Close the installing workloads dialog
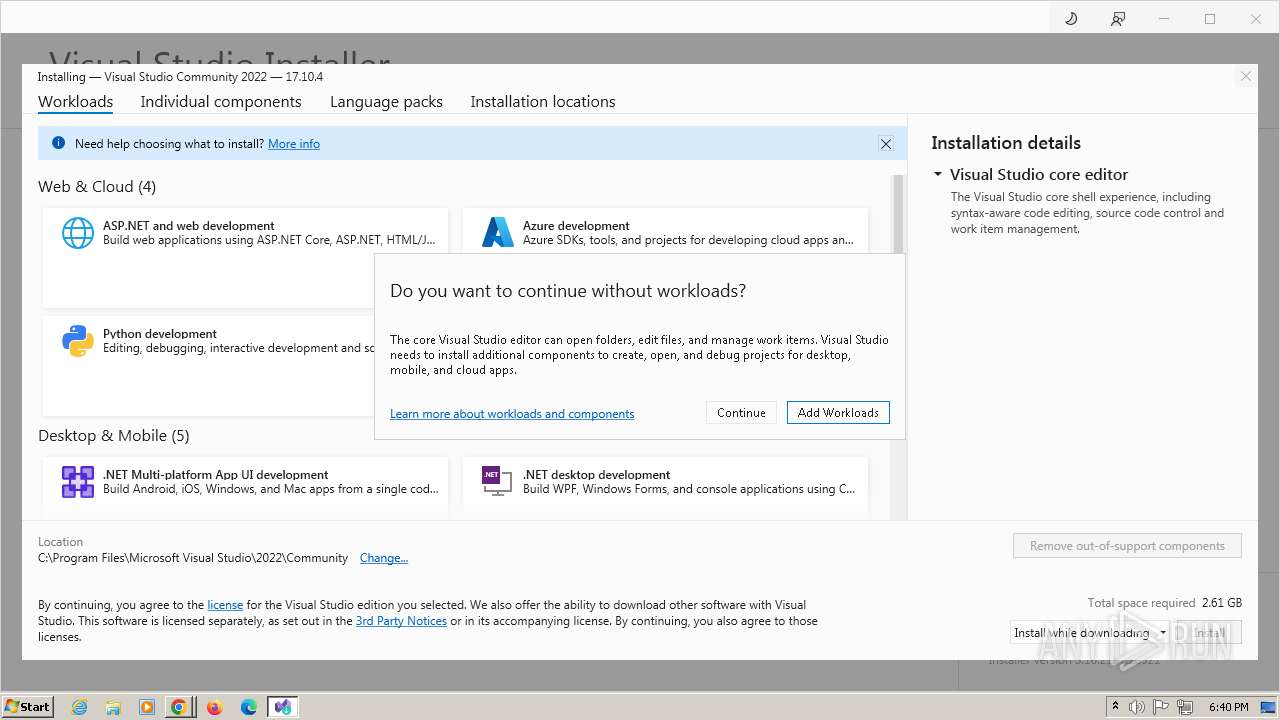 1245,76
